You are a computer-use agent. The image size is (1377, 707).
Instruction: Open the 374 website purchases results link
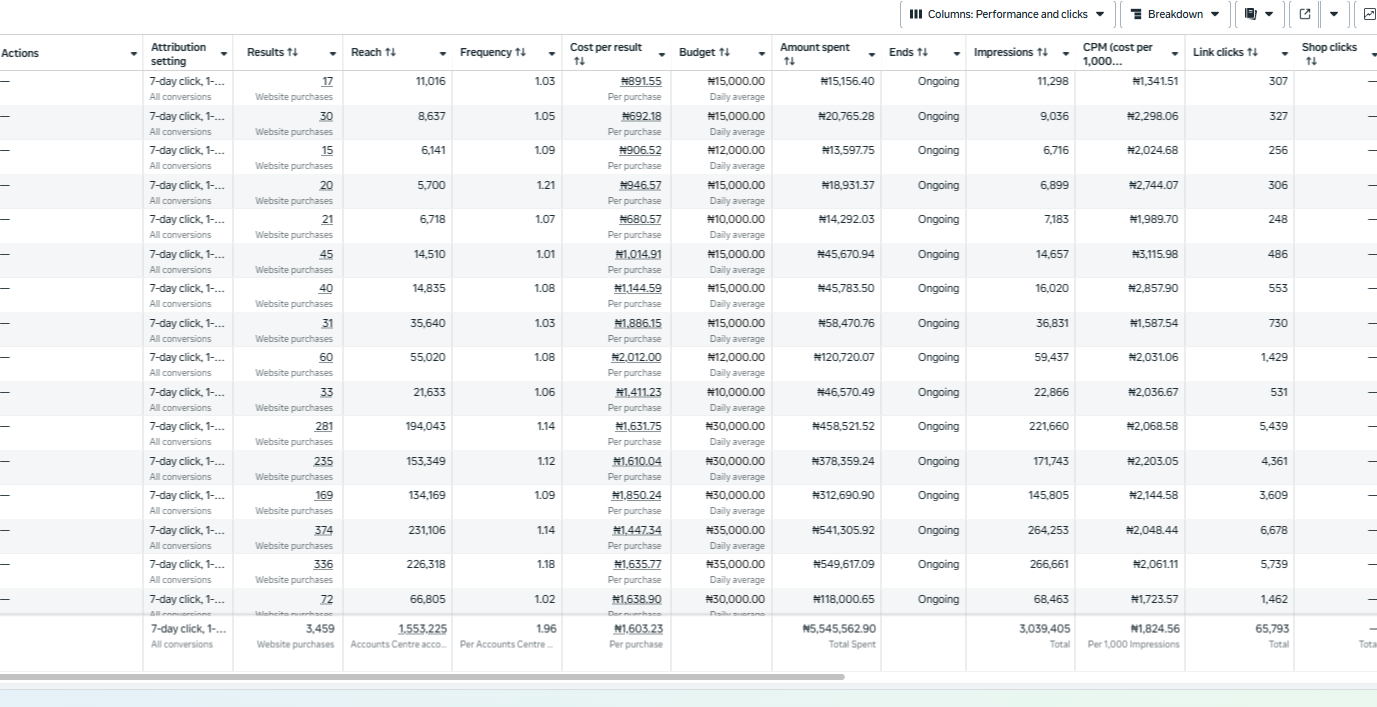323,530
